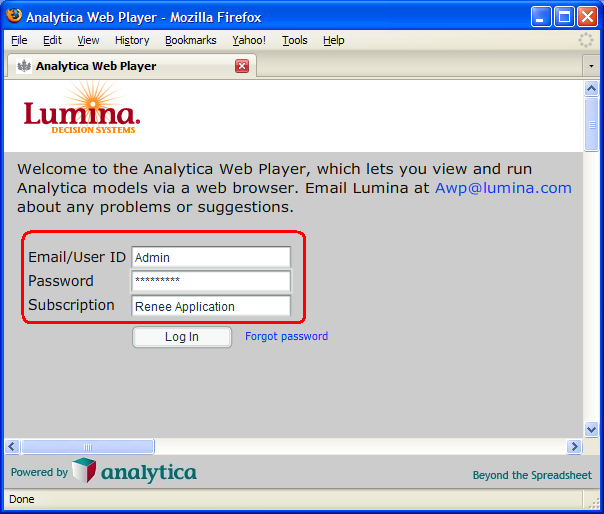Open the Bookmarks menu
Screen dimensions: 604x514
(x=191, y=40)
